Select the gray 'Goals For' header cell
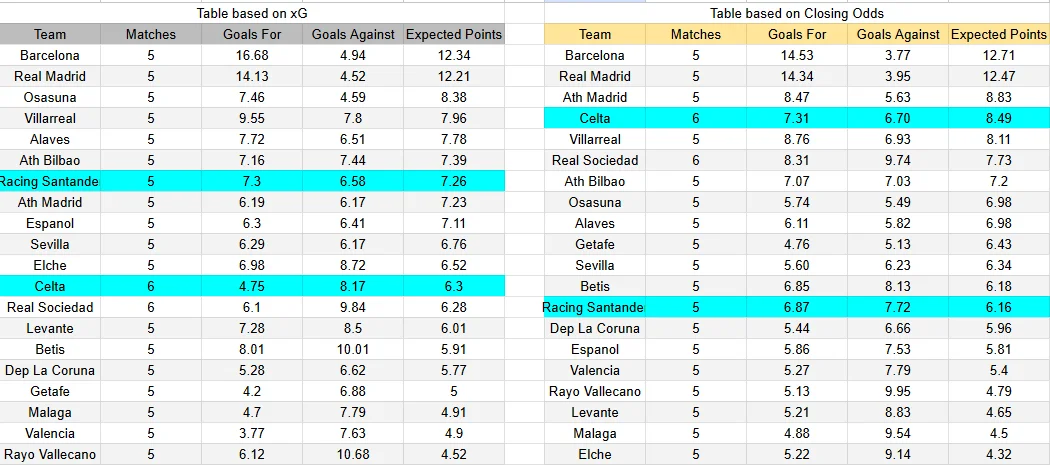This screenshot has width=1050, height=465. pyautogui.click(x=252, y=34)
